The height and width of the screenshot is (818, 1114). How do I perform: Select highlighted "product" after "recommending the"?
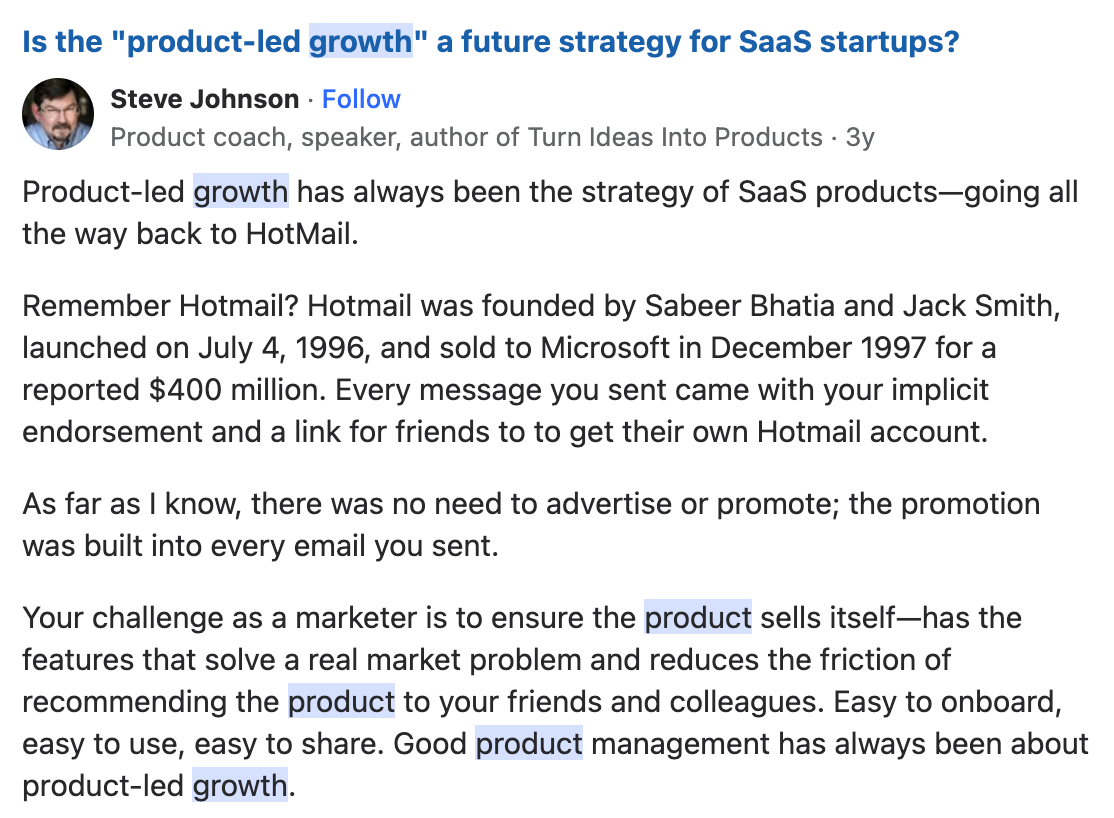click(341, 702)
